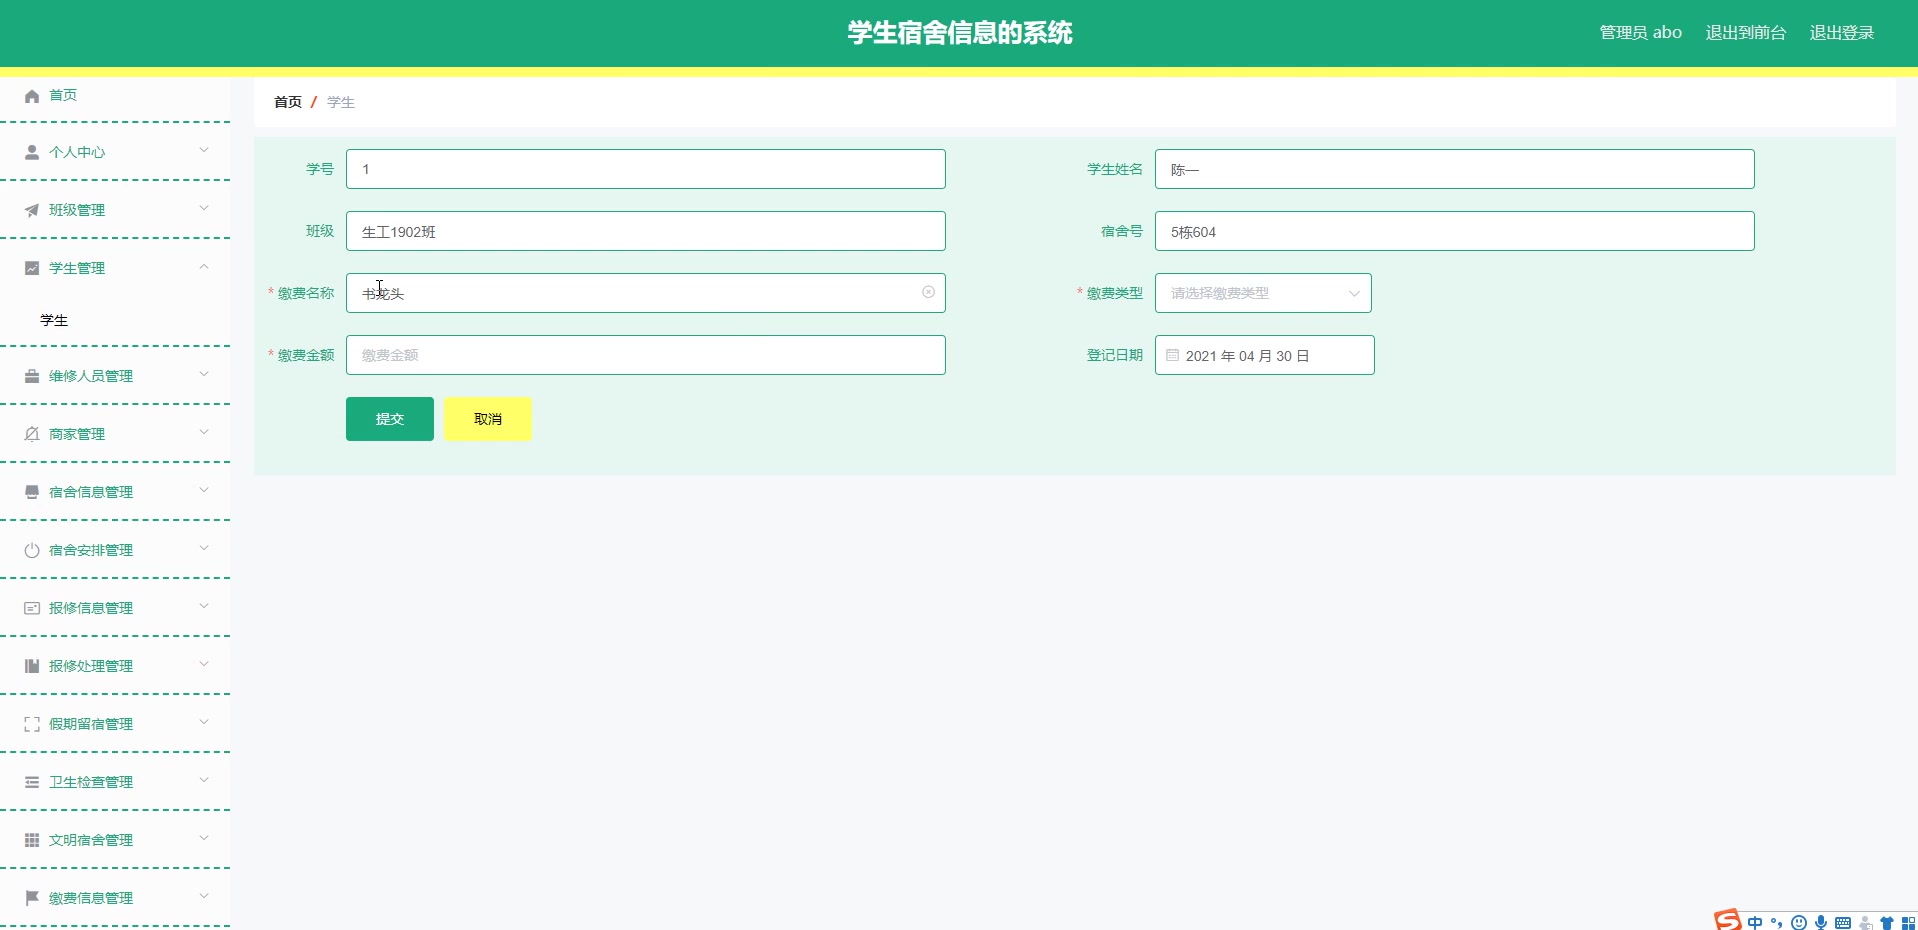Select the 个人中心 person icon
Screen dimensions: 1918x930
(30, 152)
